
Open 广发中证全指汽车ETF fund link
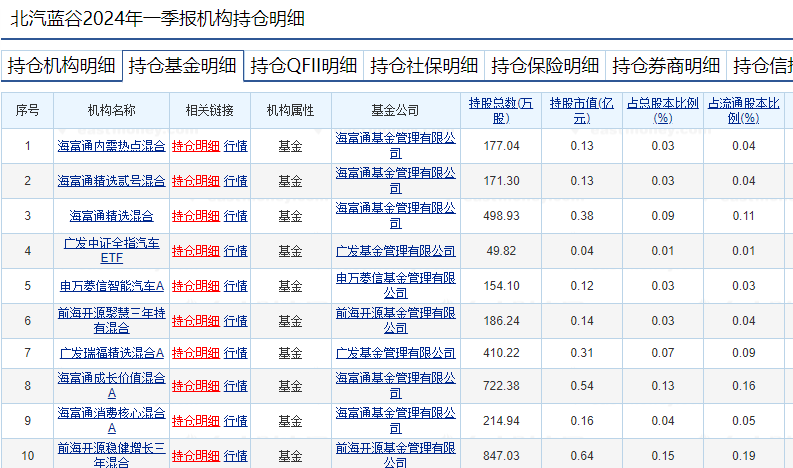pyautogui.click(x=111, y=251)
